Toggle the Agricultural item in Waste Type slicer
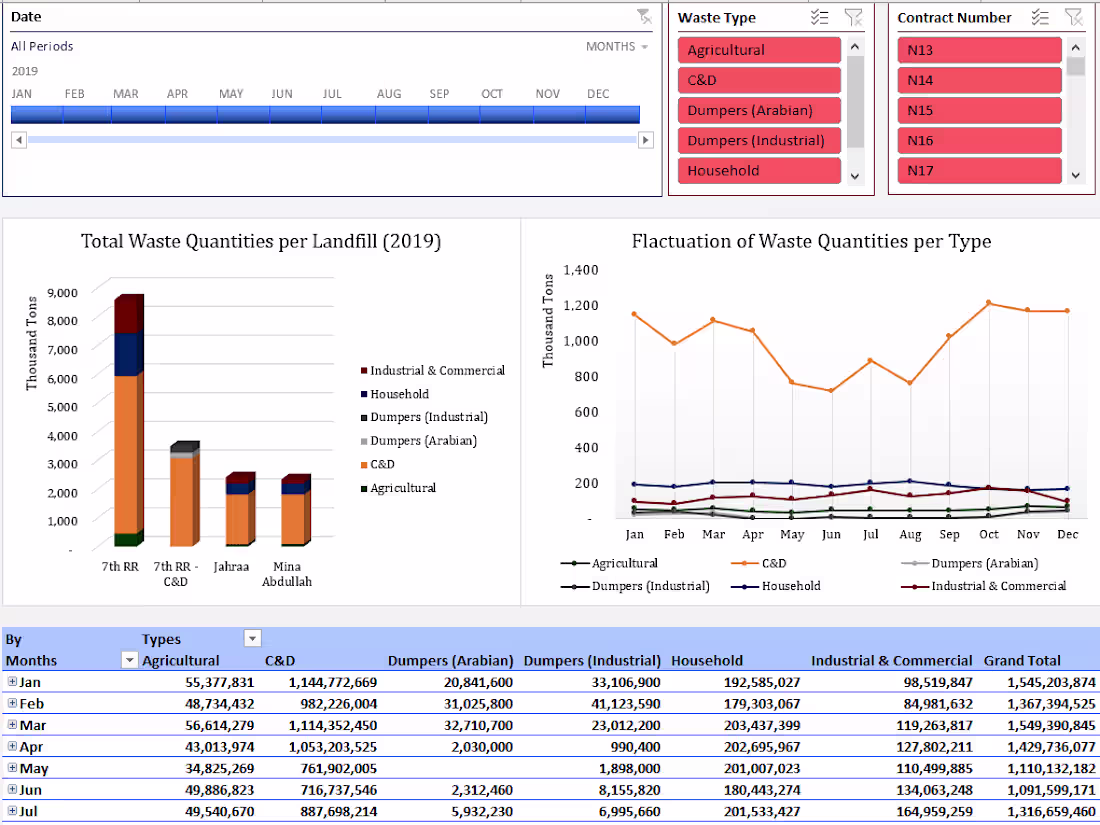The width and height of the screenshot is (1100, 825). click(x=758, y=49)
